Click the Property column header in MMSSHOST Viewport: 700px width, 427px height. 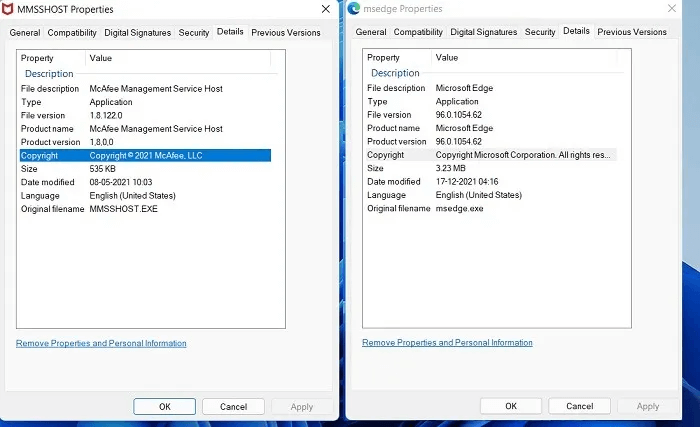click(50, 58)
